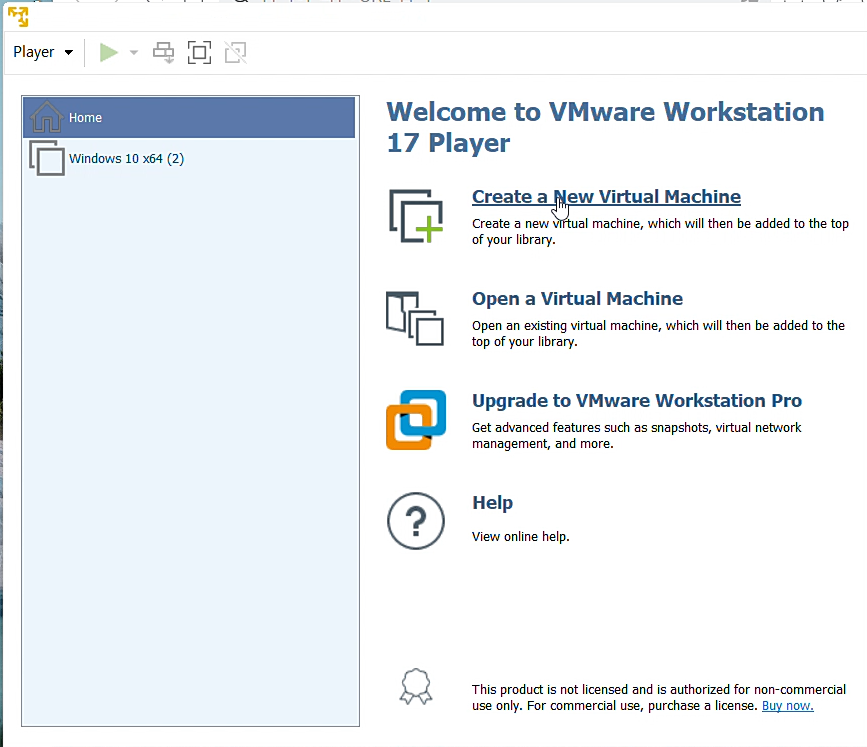Click Send Ctrl+Alt+Del toolbar icon
867x747 pixels.
pyautogui.click(x=163, y=53)
